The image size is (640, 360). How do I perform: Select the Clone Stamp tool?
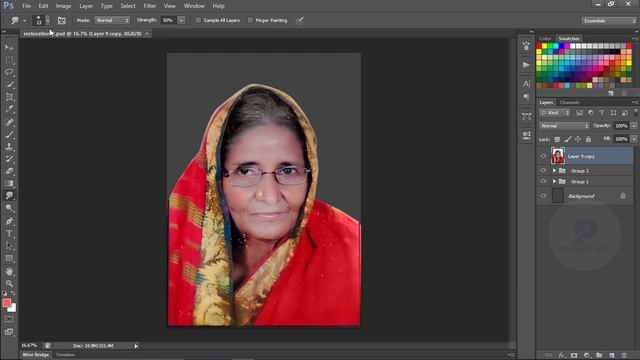(9, 147)
